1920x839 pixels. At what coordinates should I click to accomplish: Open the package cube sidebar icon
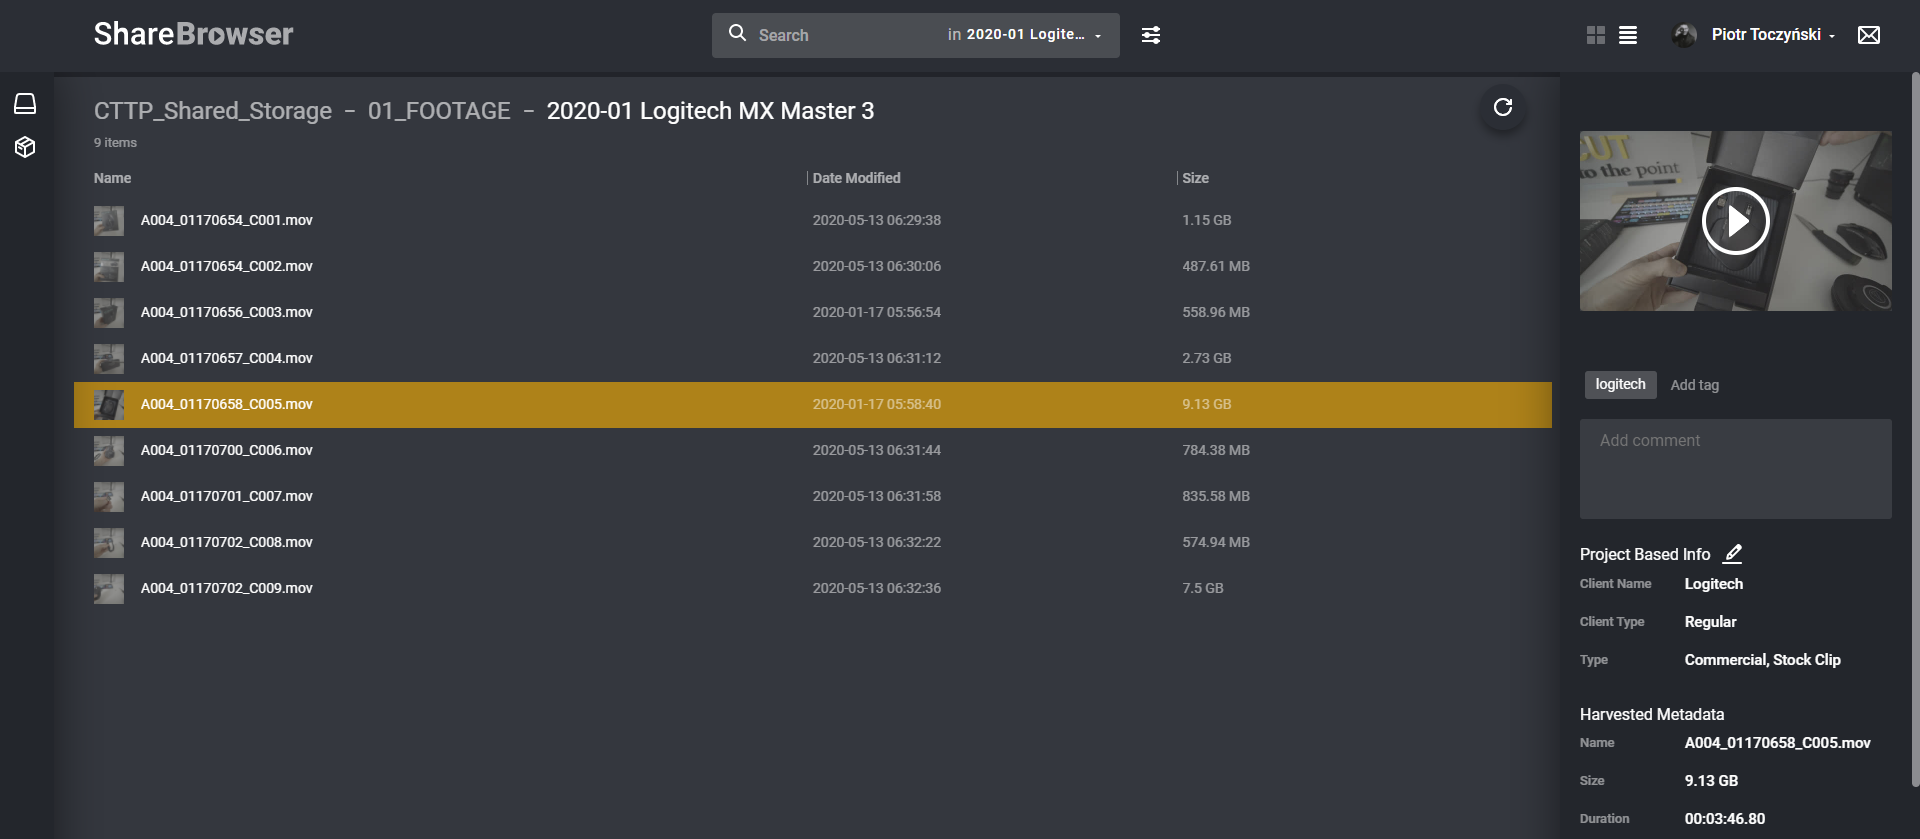(x=25, y=147)
